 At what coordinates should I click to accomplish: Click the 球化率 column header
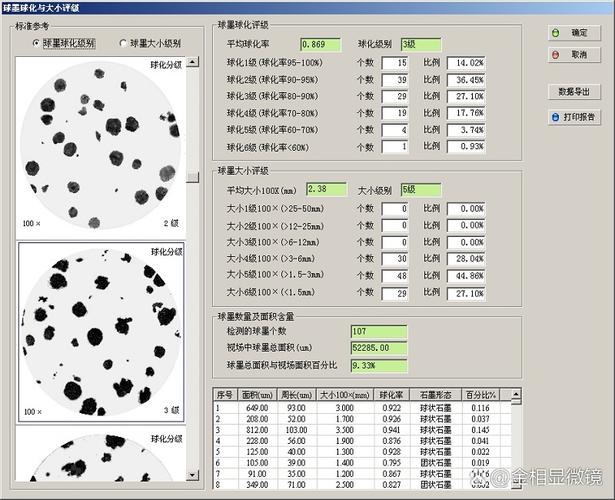(392, 395)
